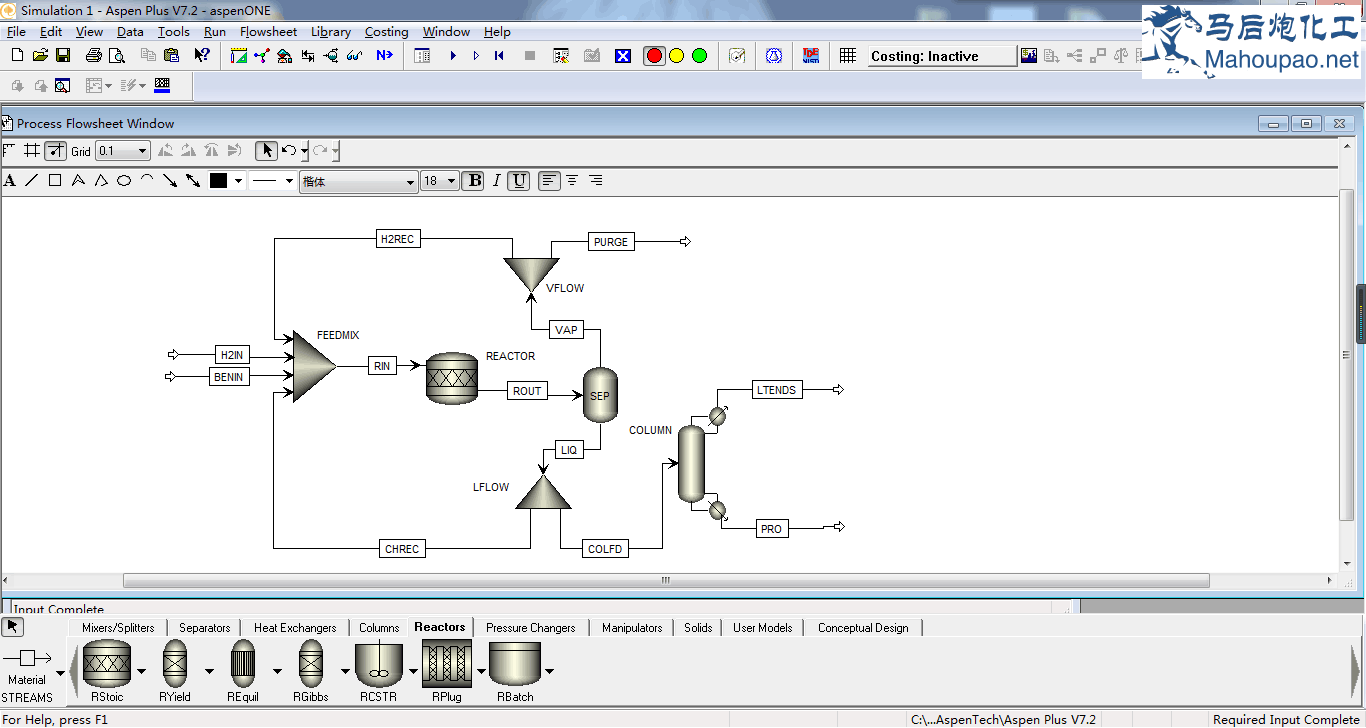Select the pointer select tool

(x=266, y=151)
